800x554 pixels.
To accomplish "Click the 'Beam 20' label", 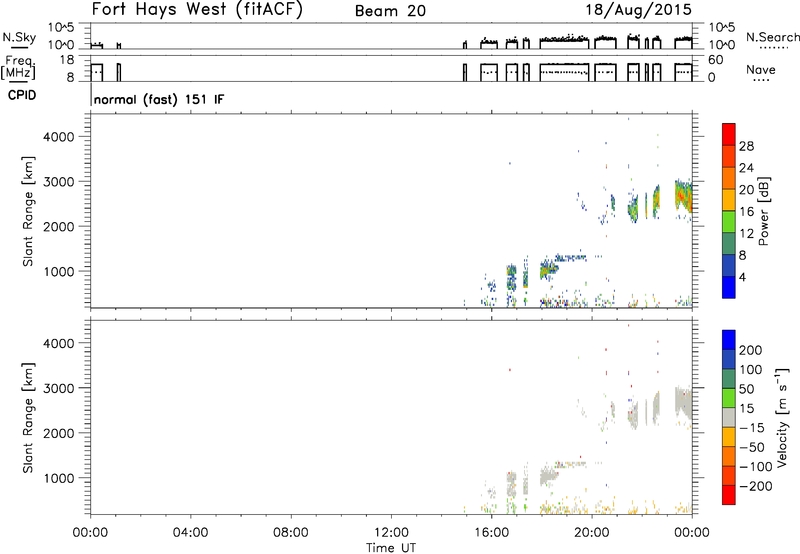I will [390, 11].
